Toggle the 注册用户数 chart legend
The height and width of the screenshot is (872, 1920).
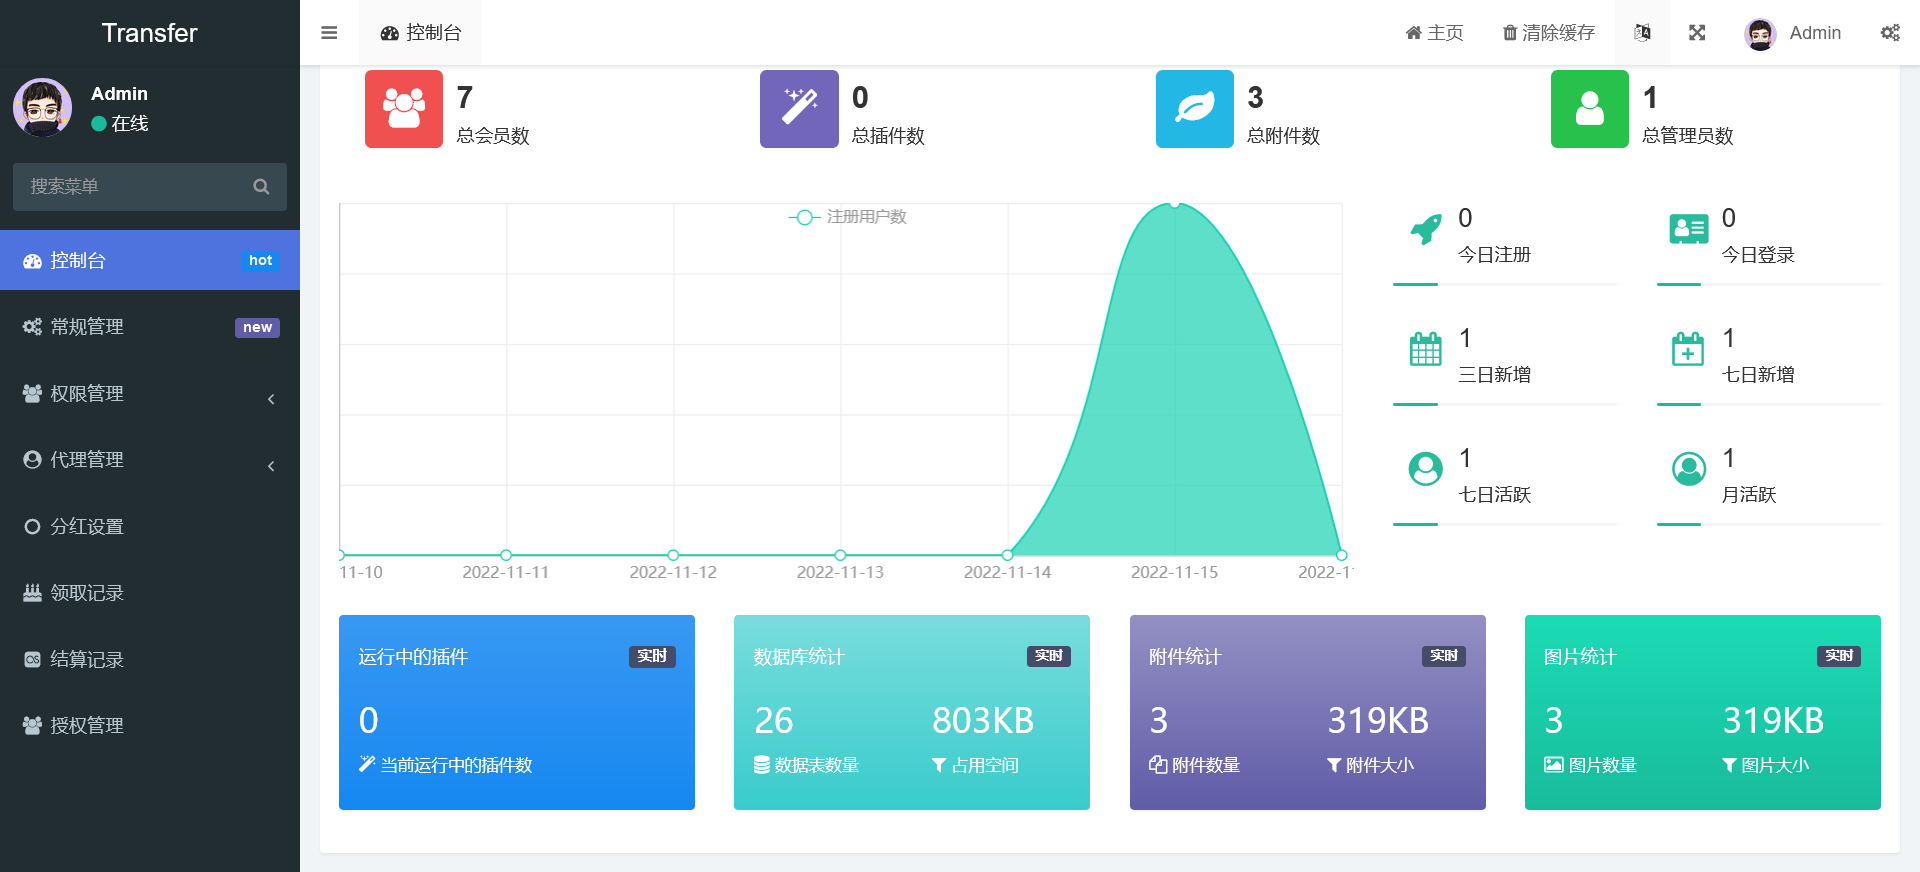pyautogui.click(x=848, y=217)
